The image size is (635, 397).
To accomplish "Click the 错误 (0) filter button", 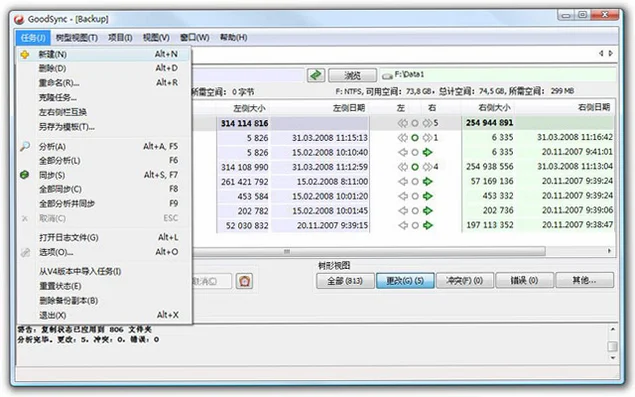I will click(x=524, y=281).
